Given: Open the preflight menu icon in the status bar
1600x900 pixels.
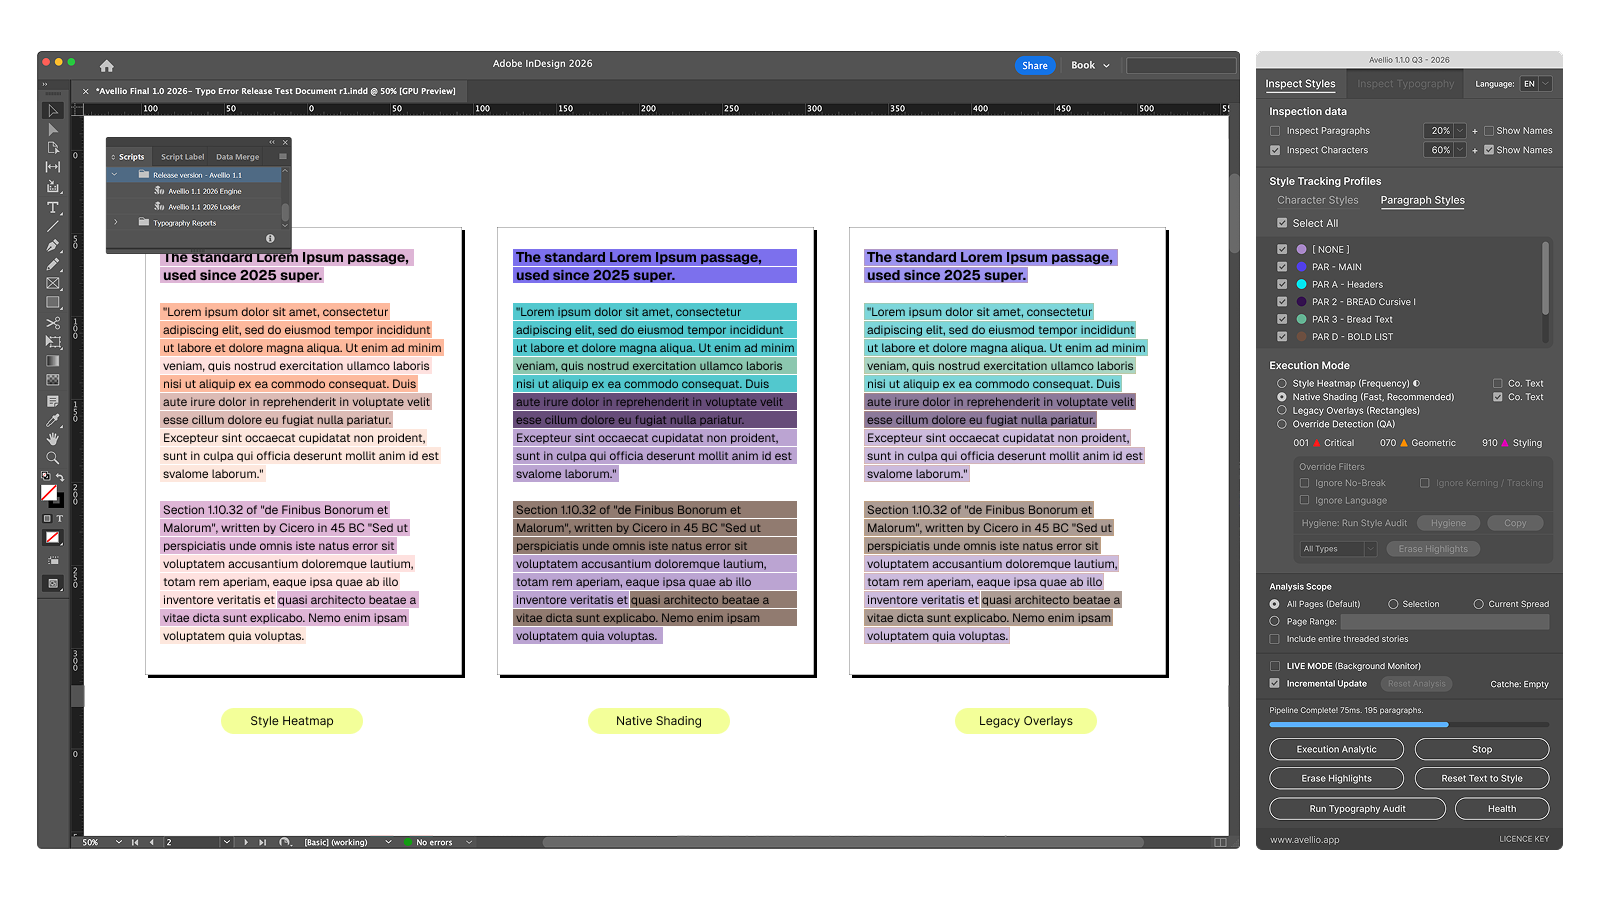Looking at the screenshot, I should tap(285, 842).
